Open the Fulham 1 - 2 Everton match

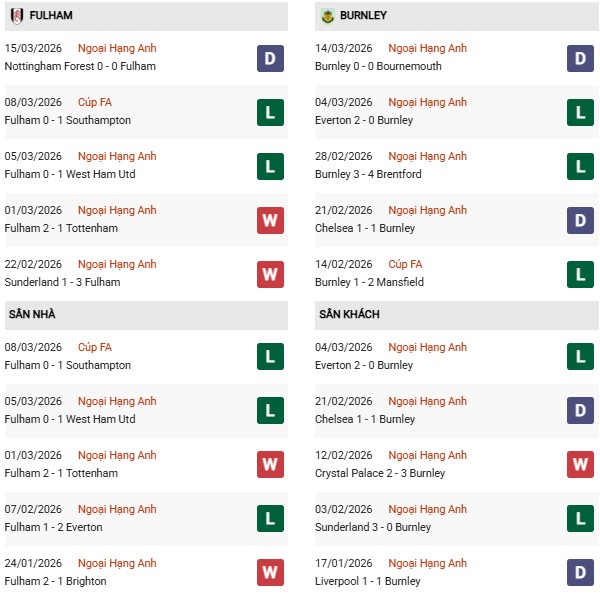[x=54, y=527]
